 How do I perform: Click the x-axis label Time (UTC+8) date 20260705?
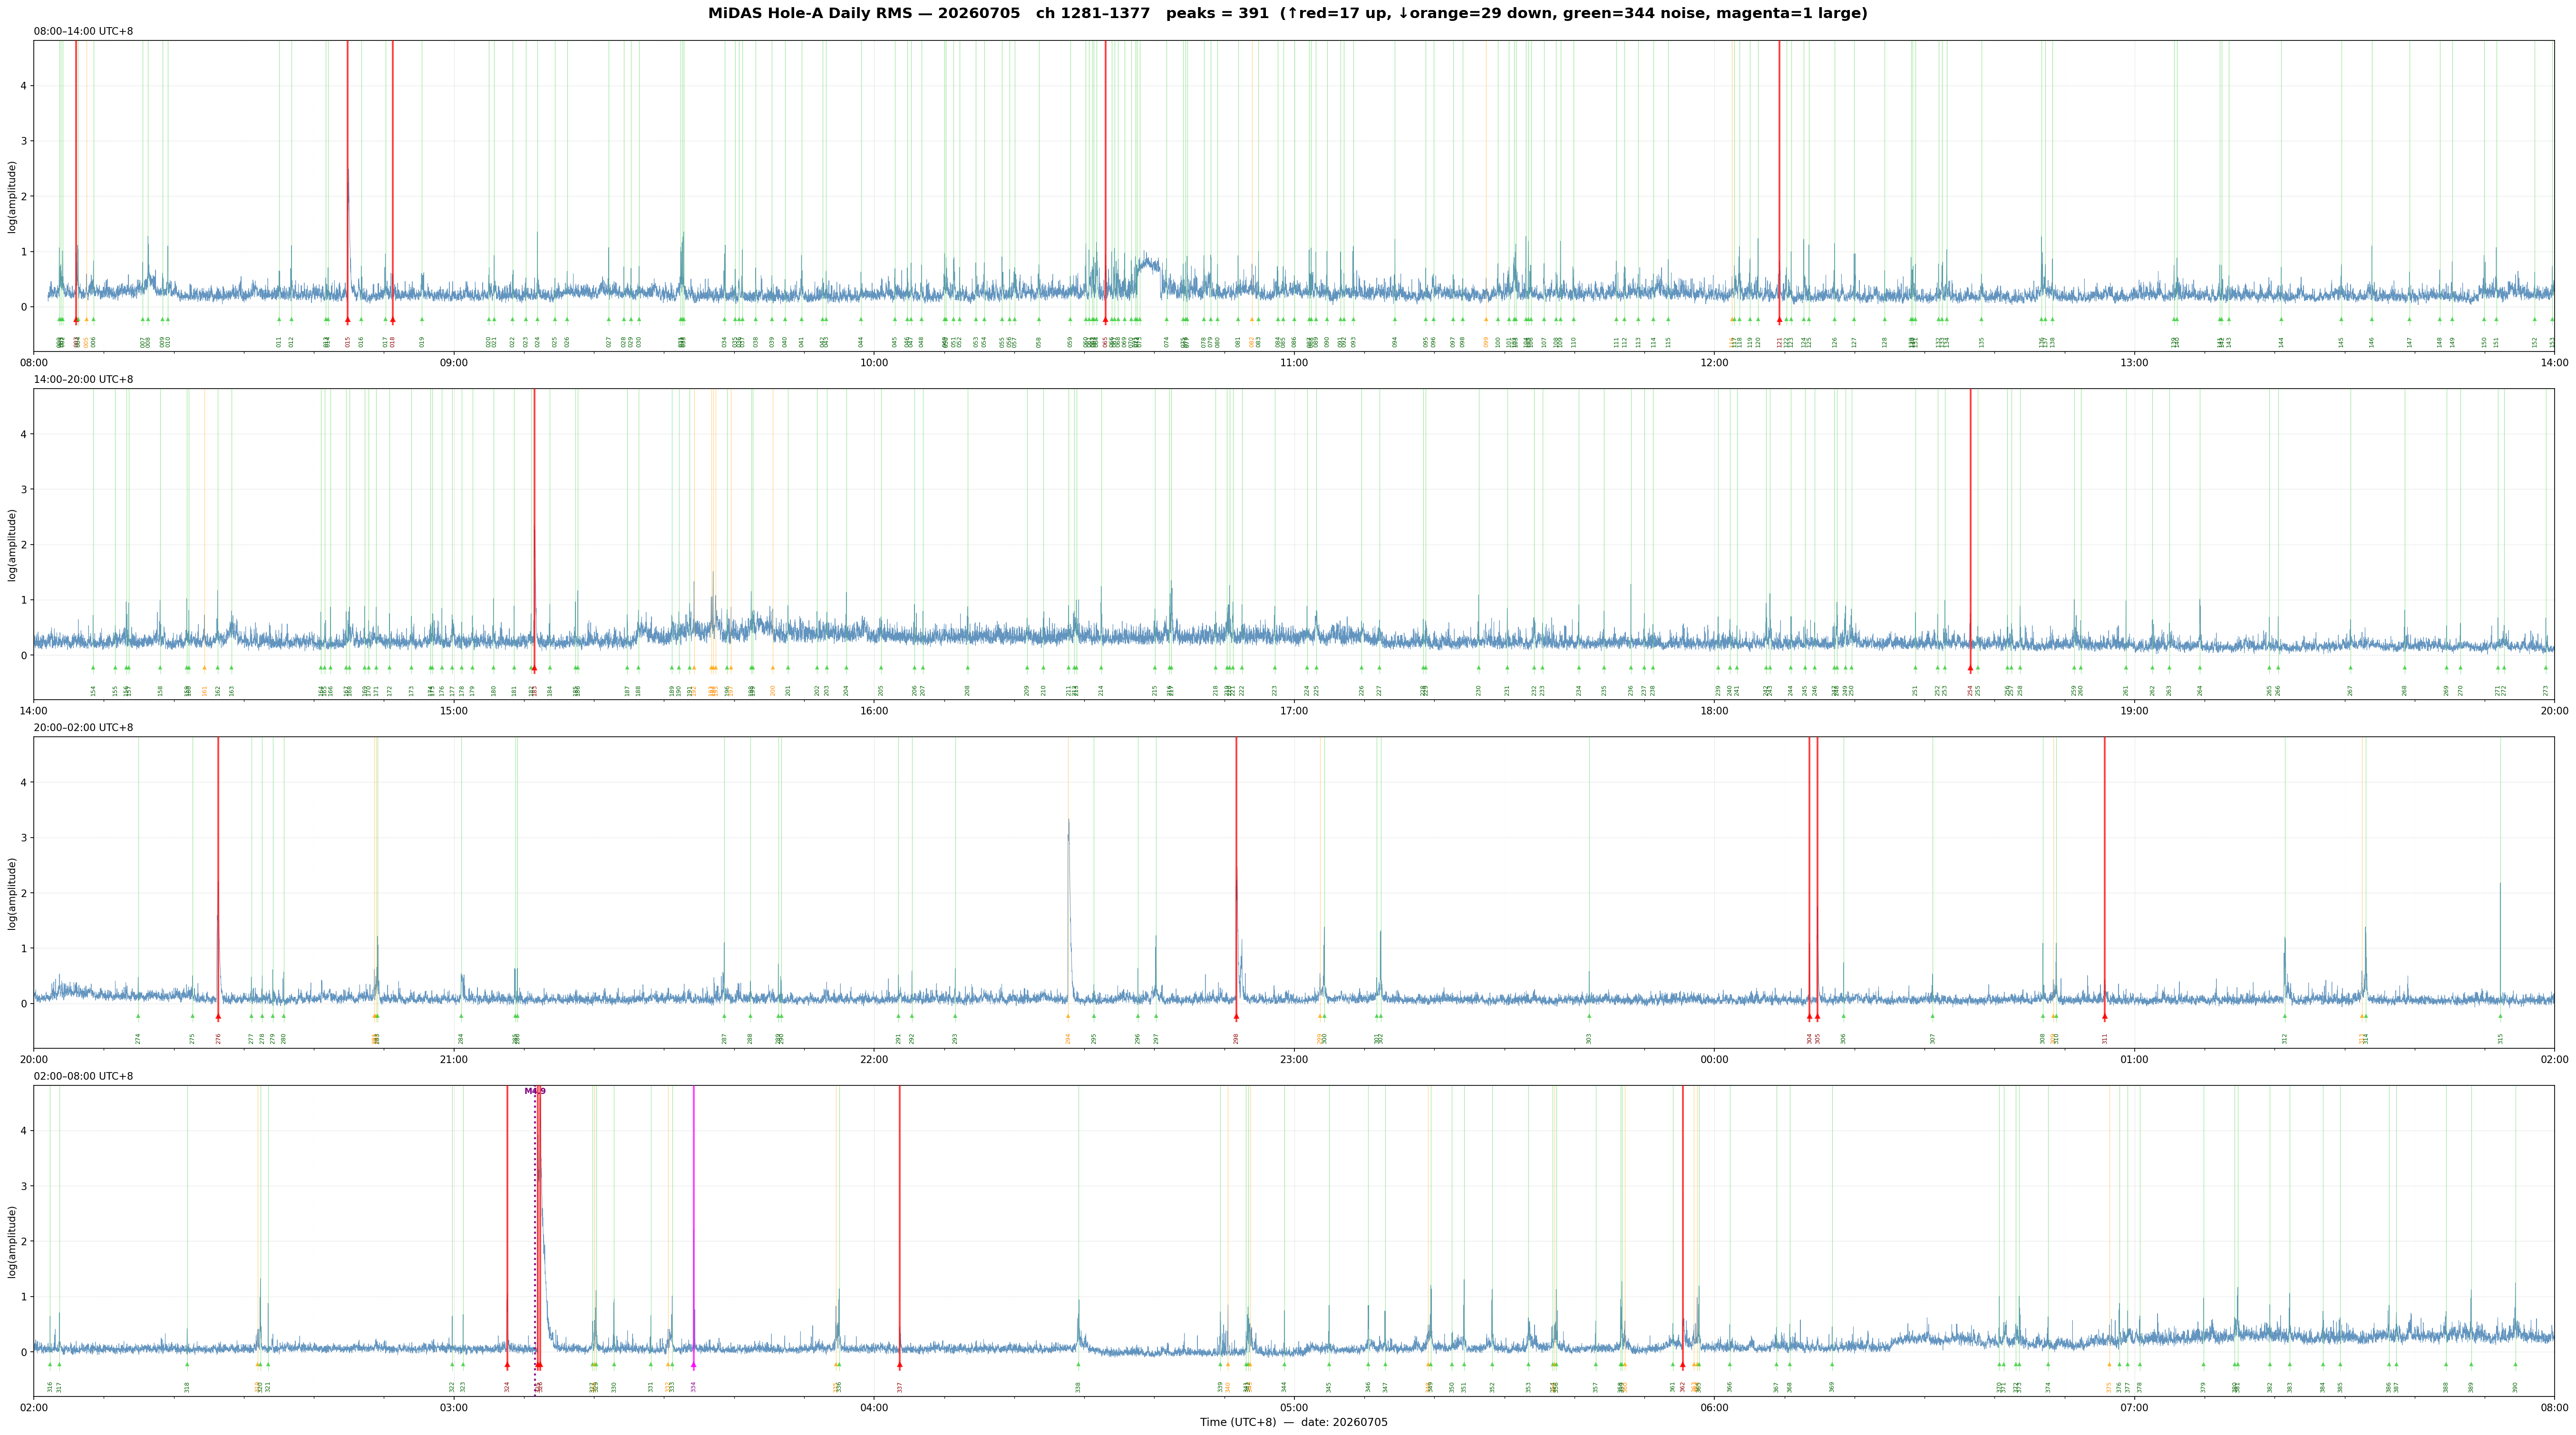1294,1422
